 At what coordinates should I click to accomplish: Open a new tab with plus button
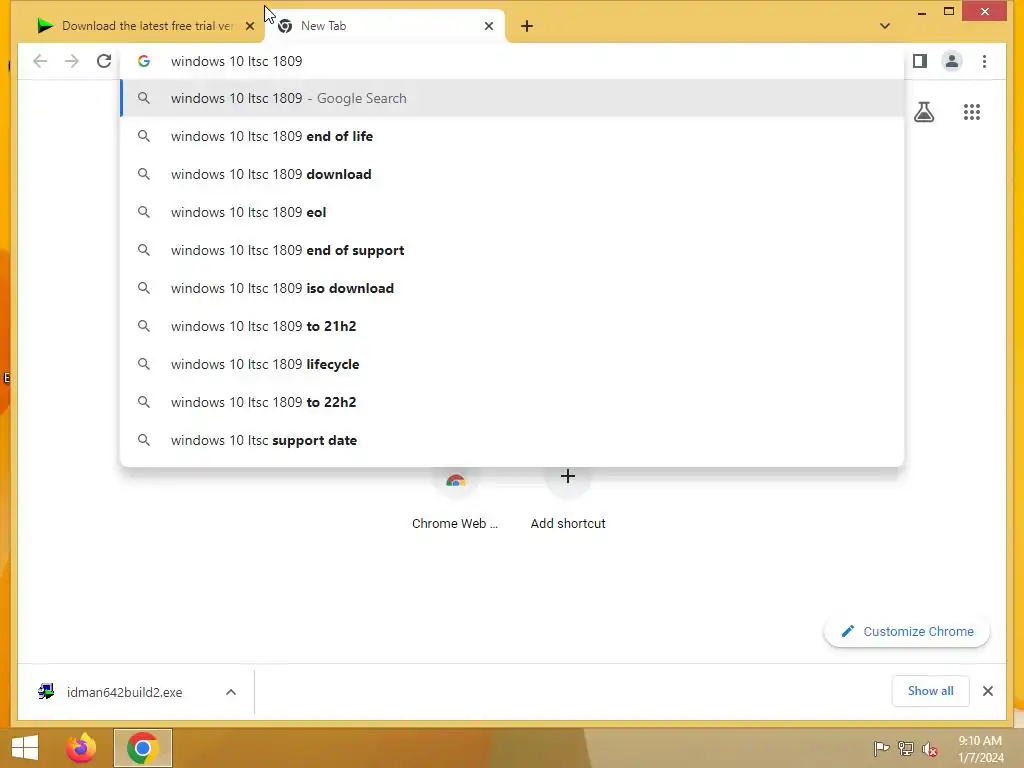pos(527,26)
